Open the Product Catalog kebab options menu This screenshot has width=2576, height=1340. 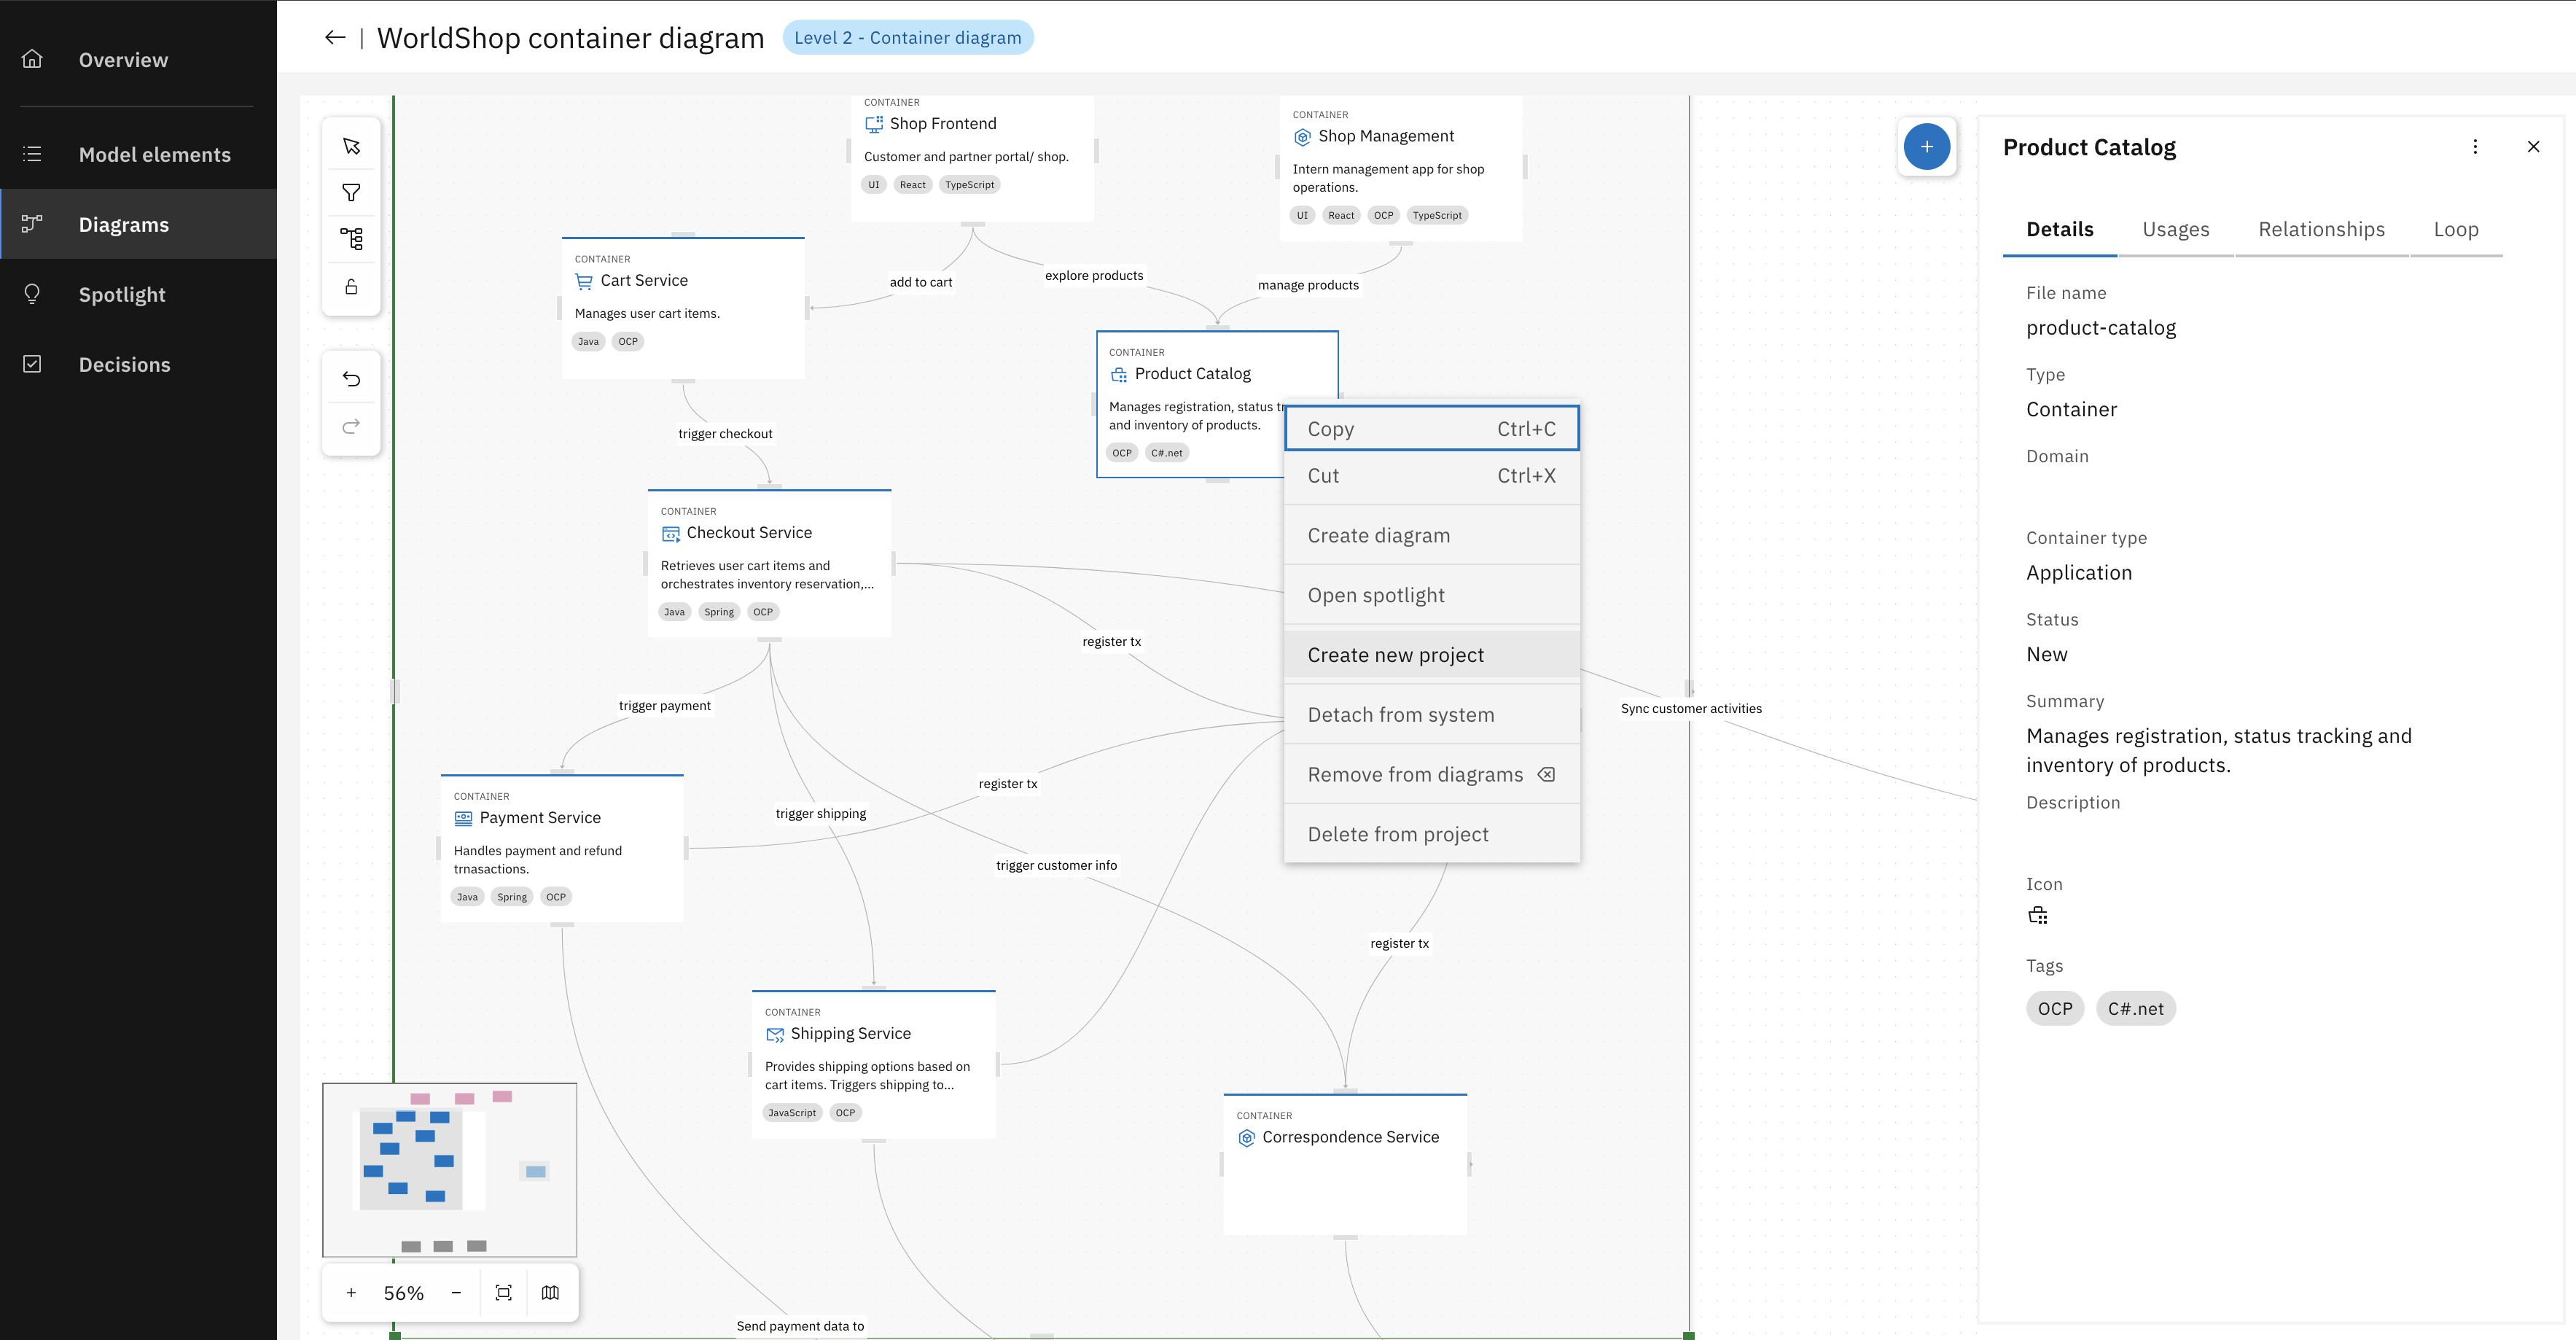[2475, 146]
